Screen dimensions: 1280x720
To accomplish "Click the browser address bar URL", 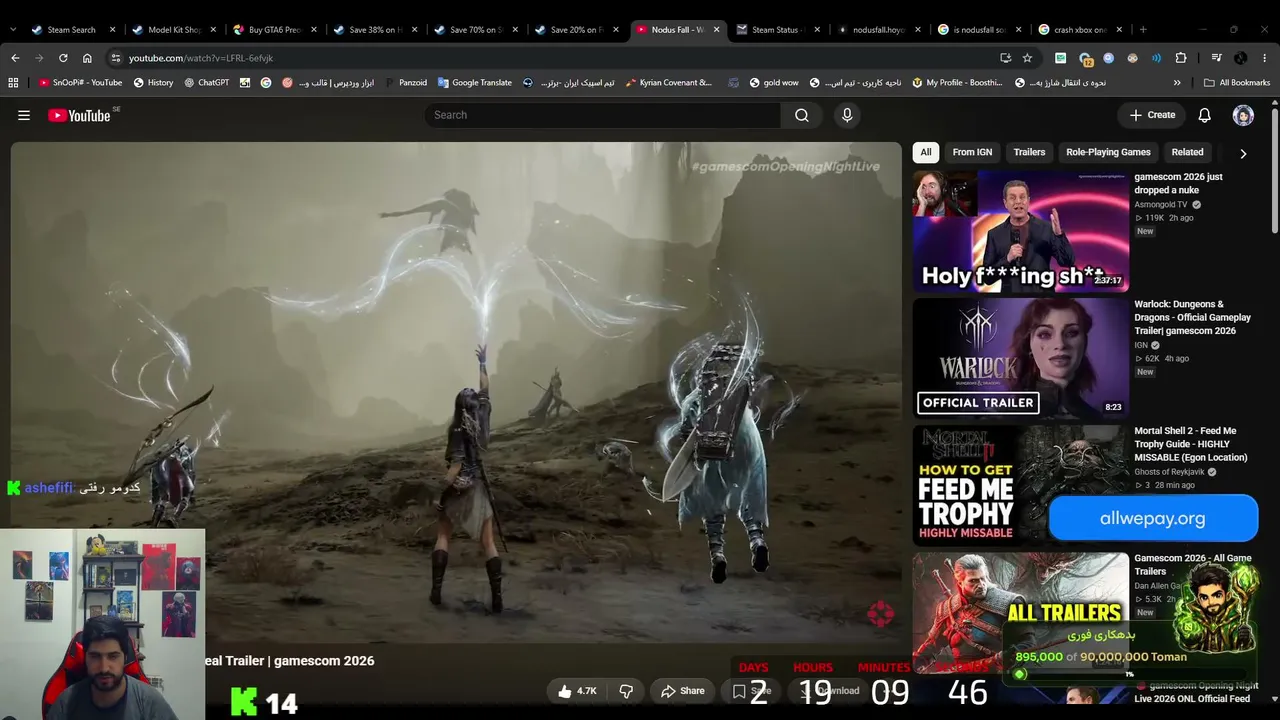I will click(200, 58).
